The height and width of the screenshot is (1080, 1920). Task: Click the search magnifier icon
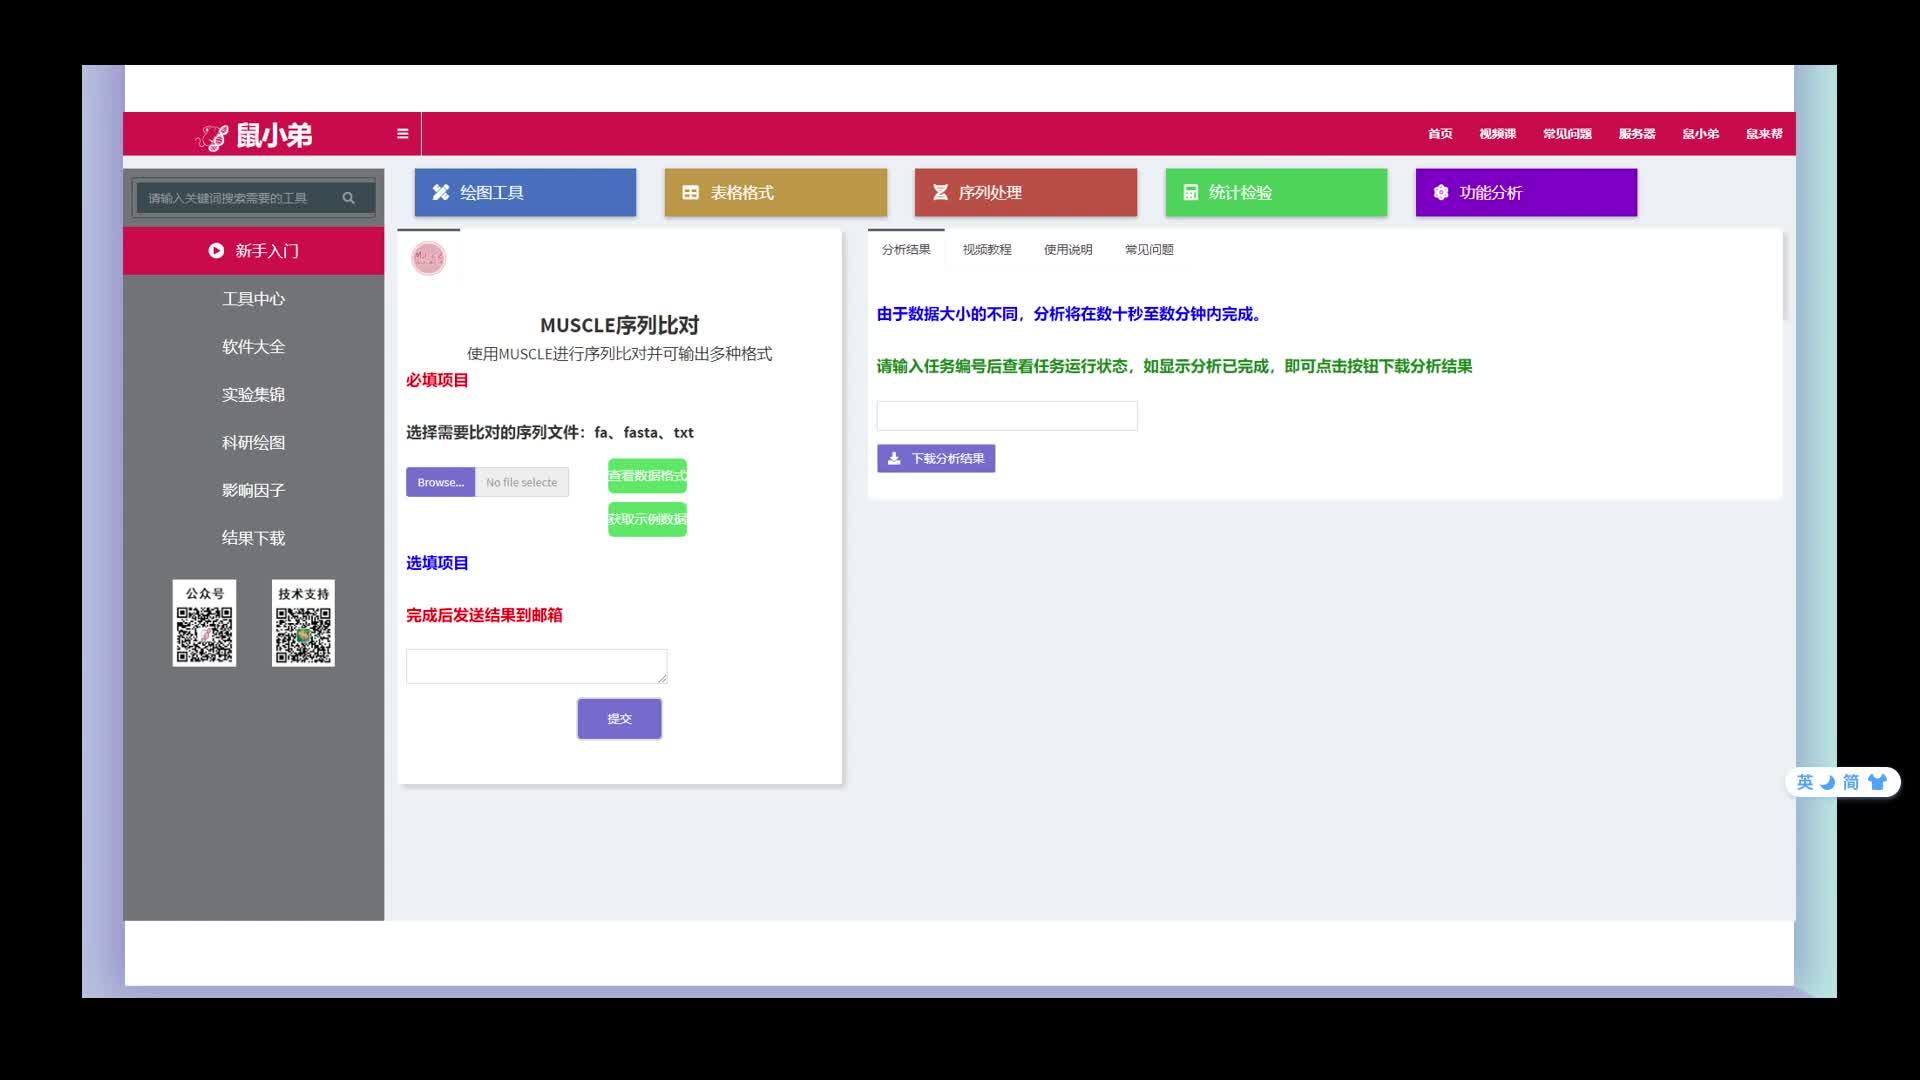348,198
